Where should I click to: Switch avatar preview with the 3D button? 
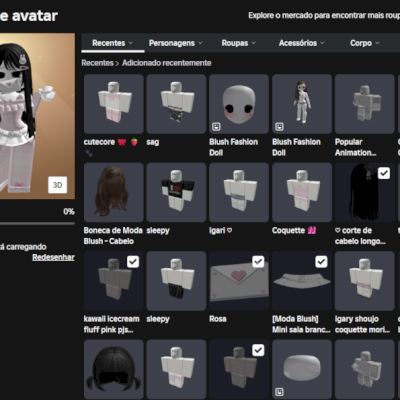[x=57, y=185]
